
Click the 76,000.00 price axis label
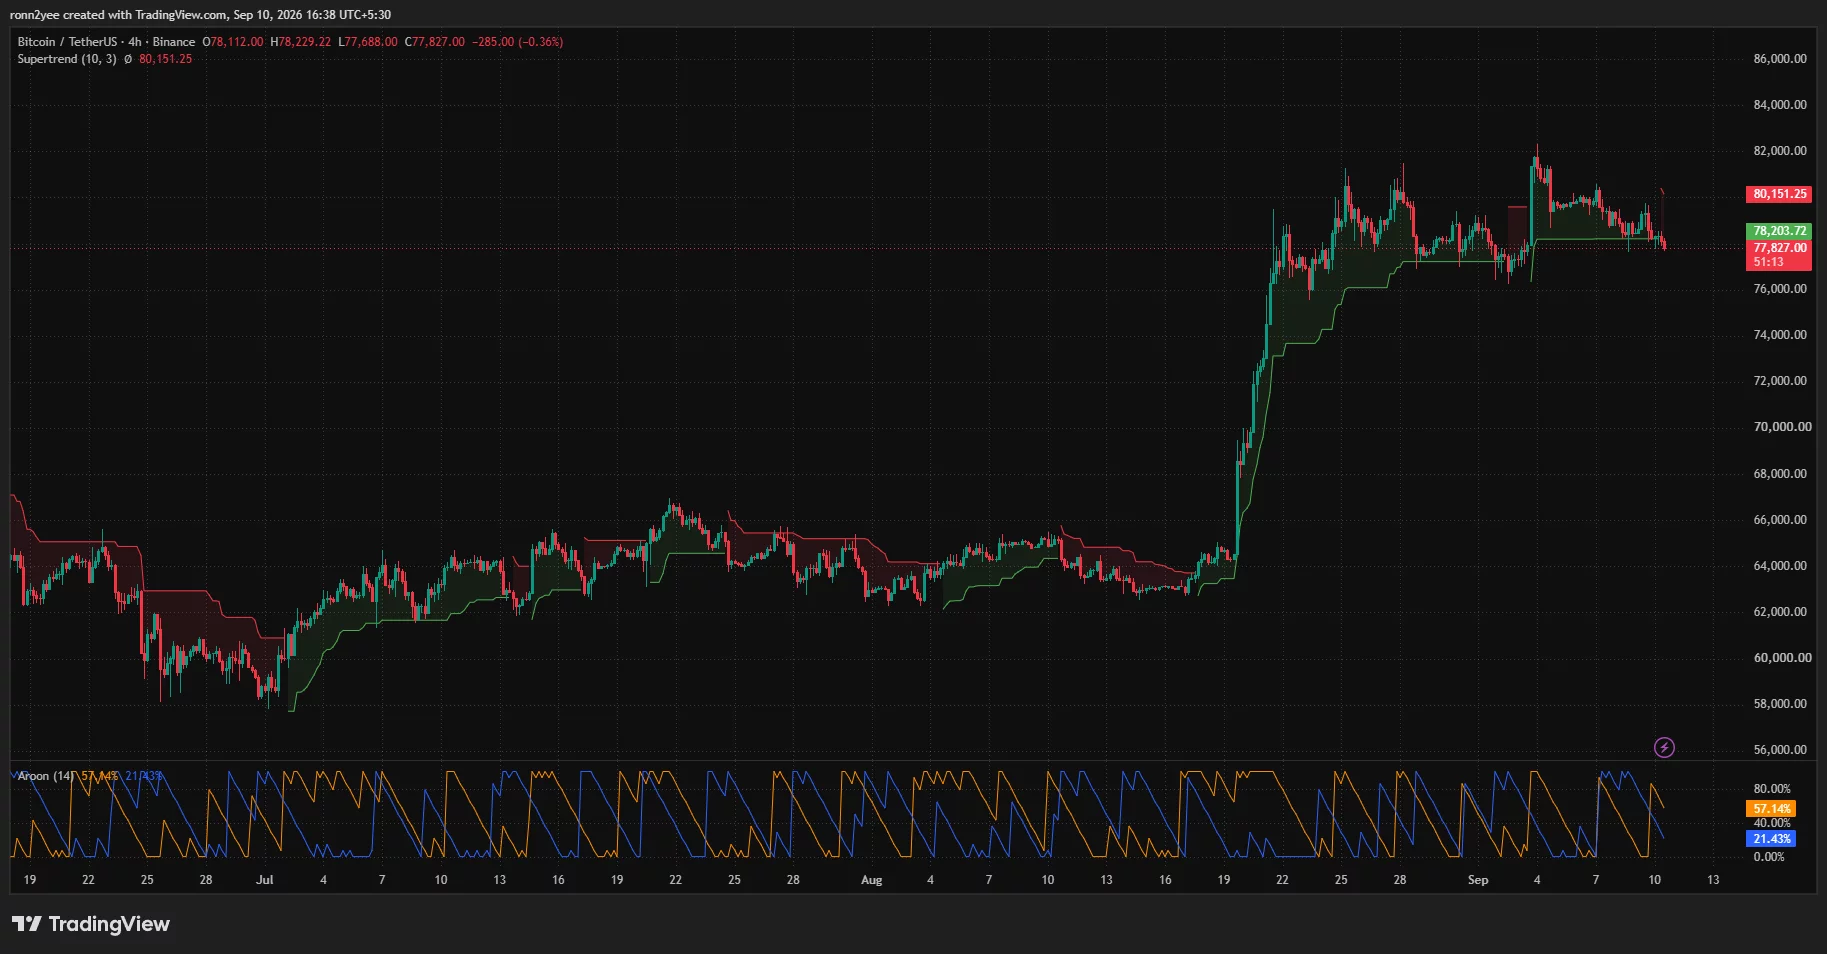tap(1780, 289)
